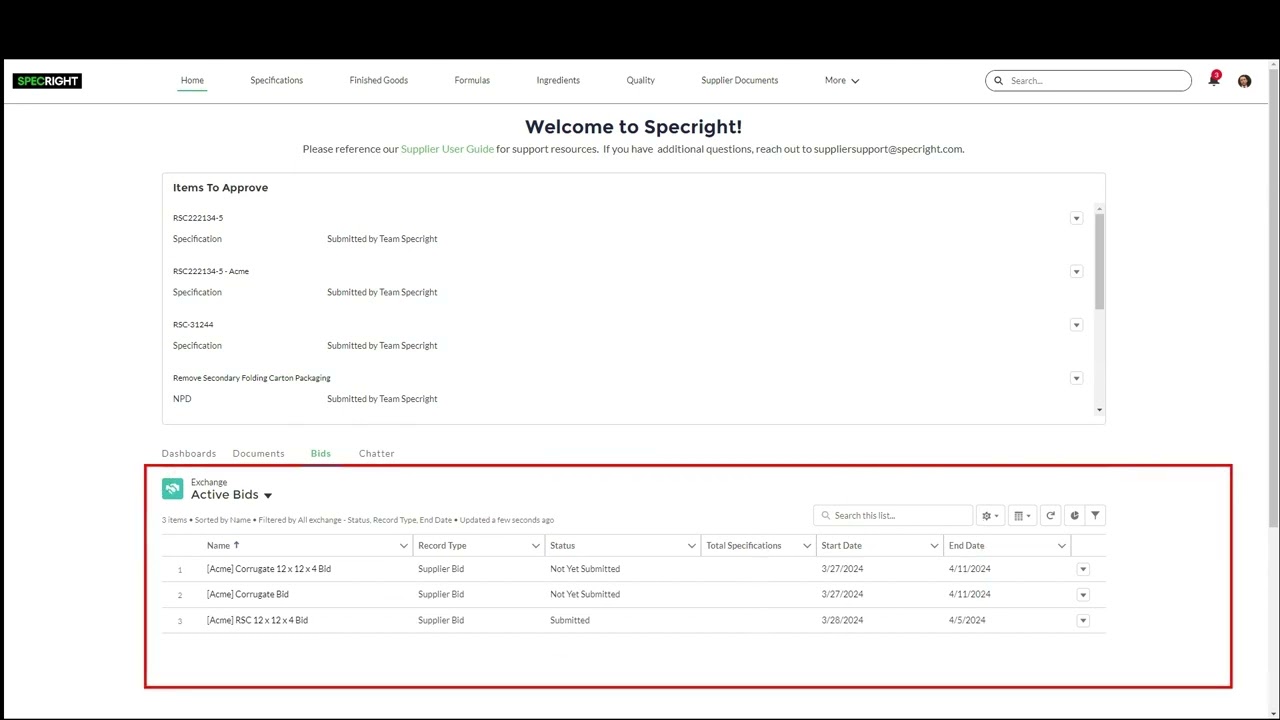Click the Submitted status cell
Image resolution: width=1280 pixels, height=720 pixels.
[570, 621]
